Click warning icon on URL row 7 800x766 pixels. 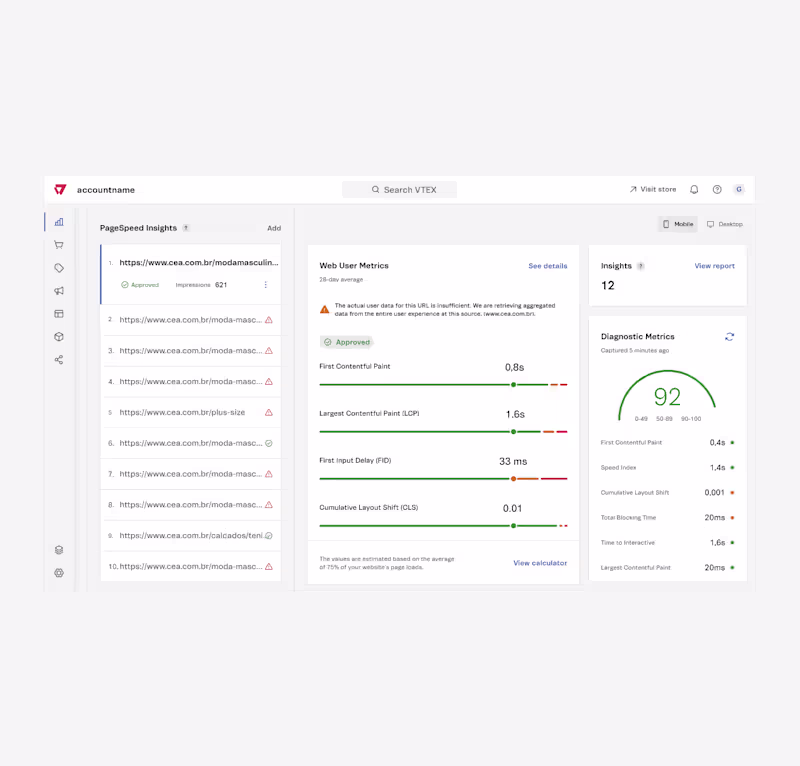[269, 474]
